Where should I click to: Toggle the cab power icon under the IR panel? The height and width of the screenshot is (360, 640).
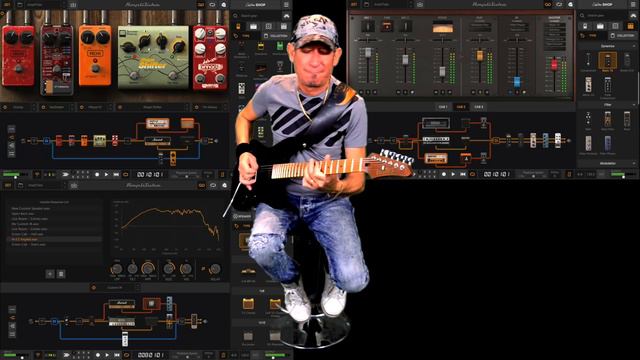93,288
